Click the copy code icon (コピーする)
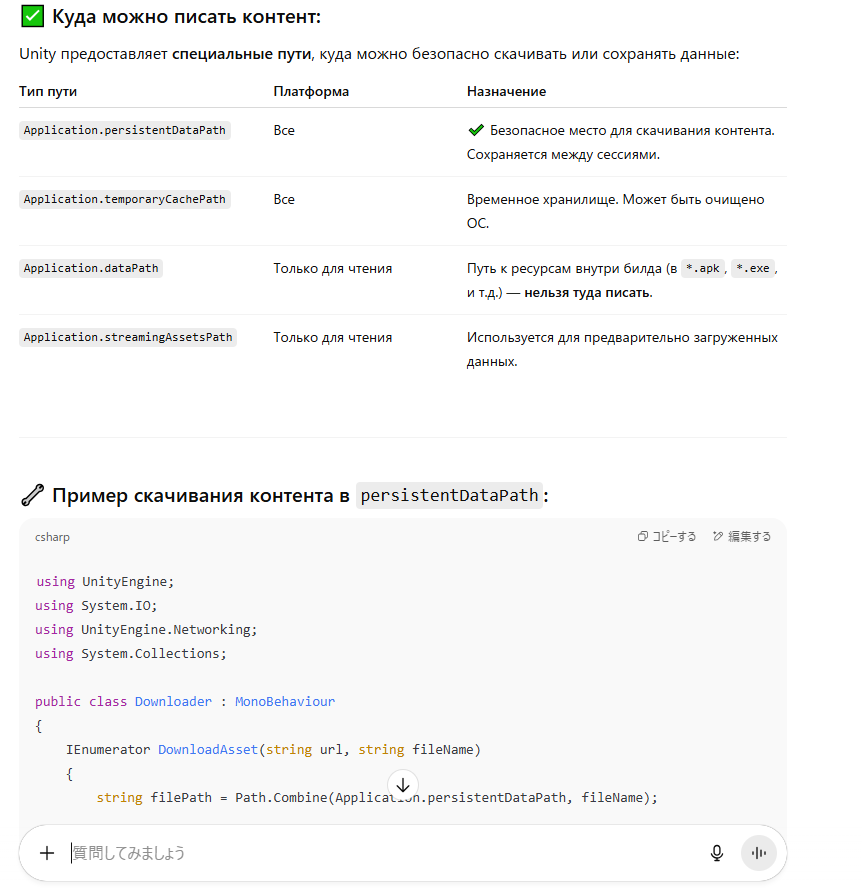The height and width of the screenshot is (890, 862). [x=643, y=537]
